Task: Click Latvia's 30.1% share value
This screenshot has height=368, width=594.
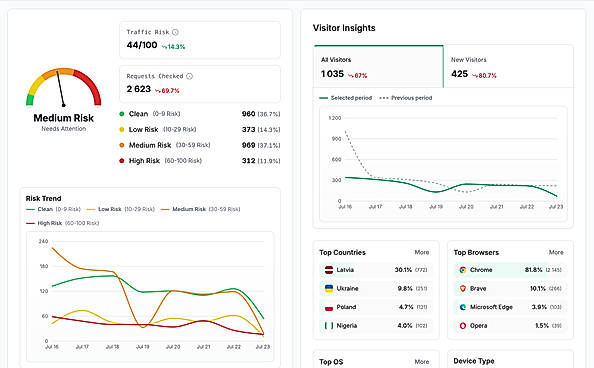Action: [403, 270]
